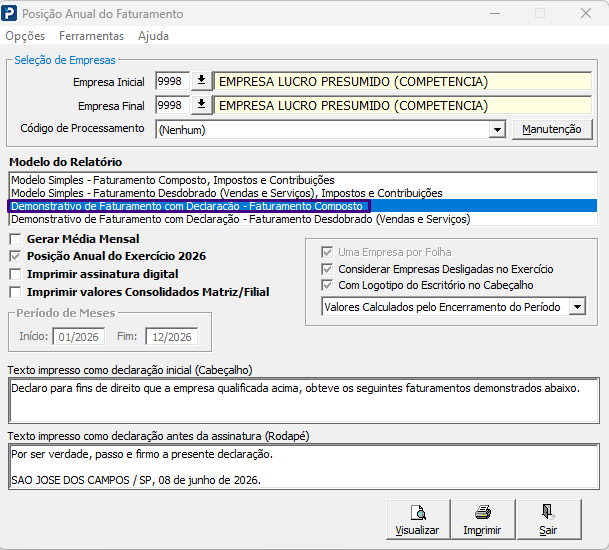Click the Fim period field 12/2026
This screenshot has height=550, width=609.
pyautogui.click(x=172, y=336)
